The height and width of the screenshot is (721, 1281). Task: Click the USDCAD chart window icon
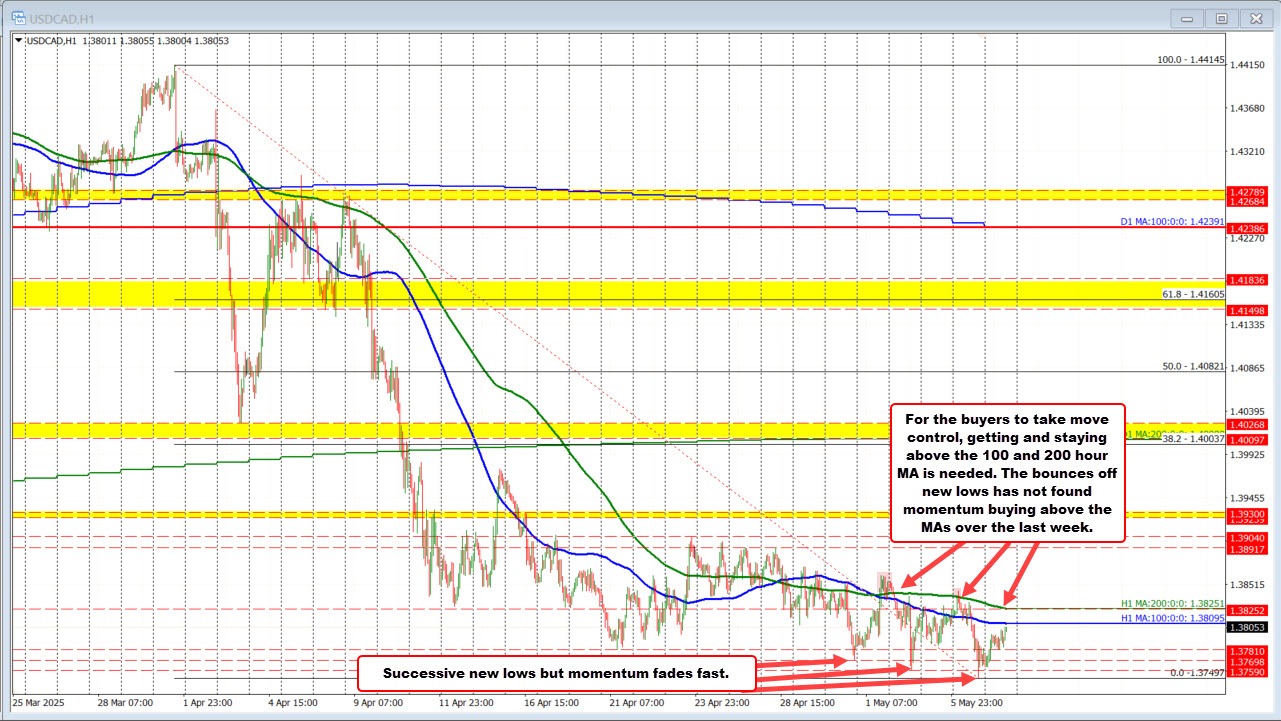[19, 17]
